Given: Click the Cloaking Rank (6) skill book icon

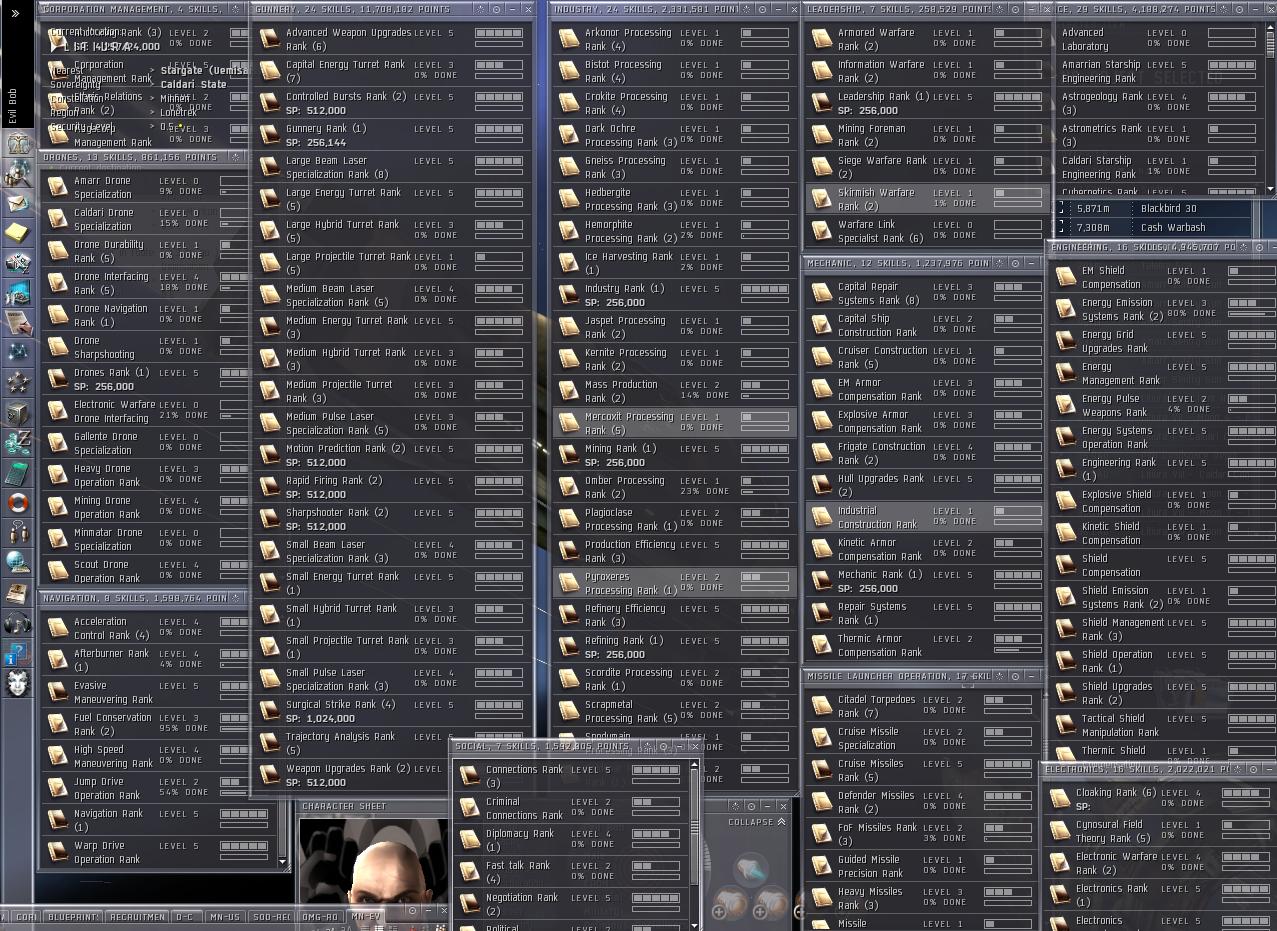Looking at the screenshot, I should pyautogui.click(x=1060, y=799).
